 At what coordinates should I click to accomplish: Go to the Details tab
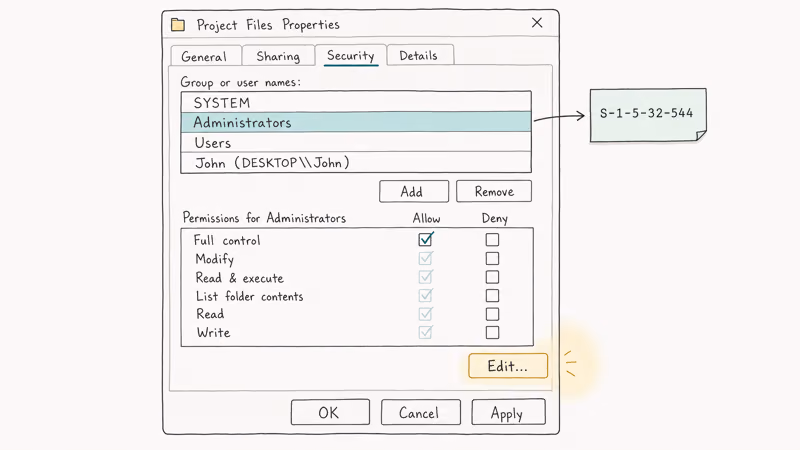coord(420,55)
